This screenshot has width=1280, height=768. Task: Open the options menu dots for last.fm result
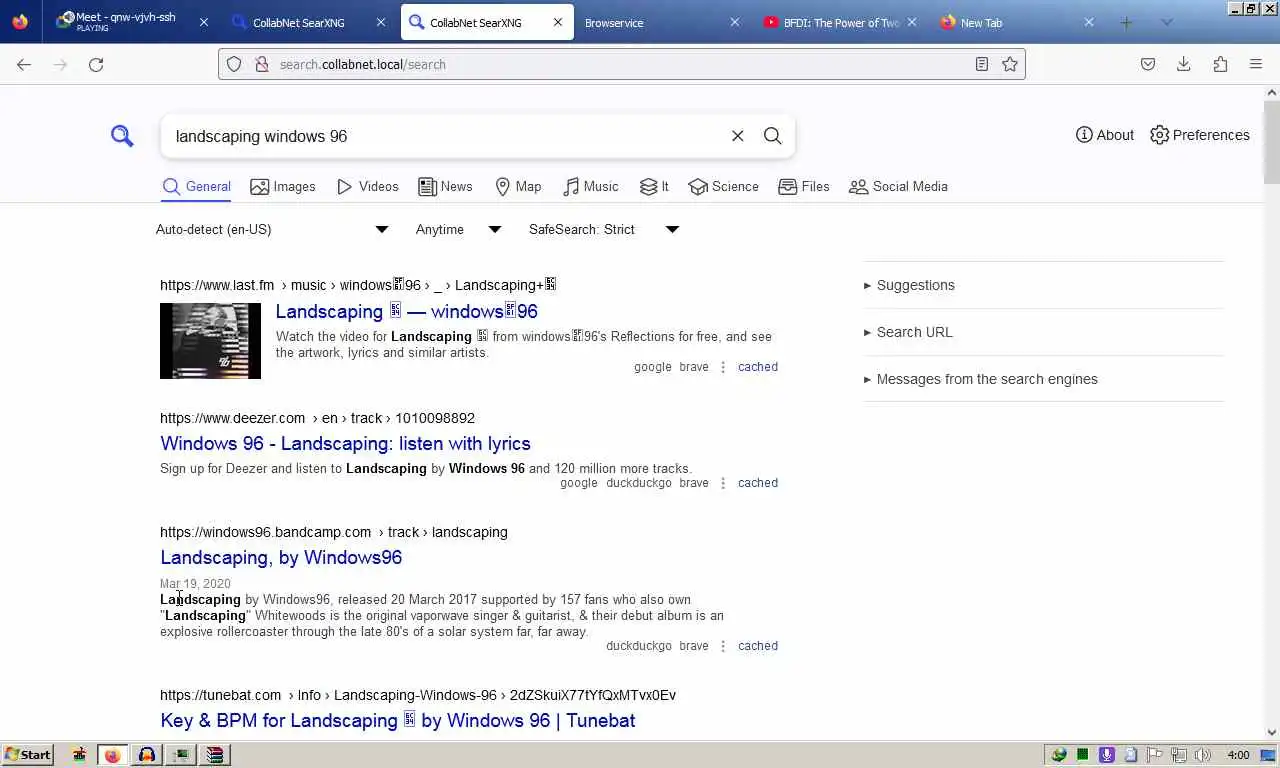tap(723, 367)
